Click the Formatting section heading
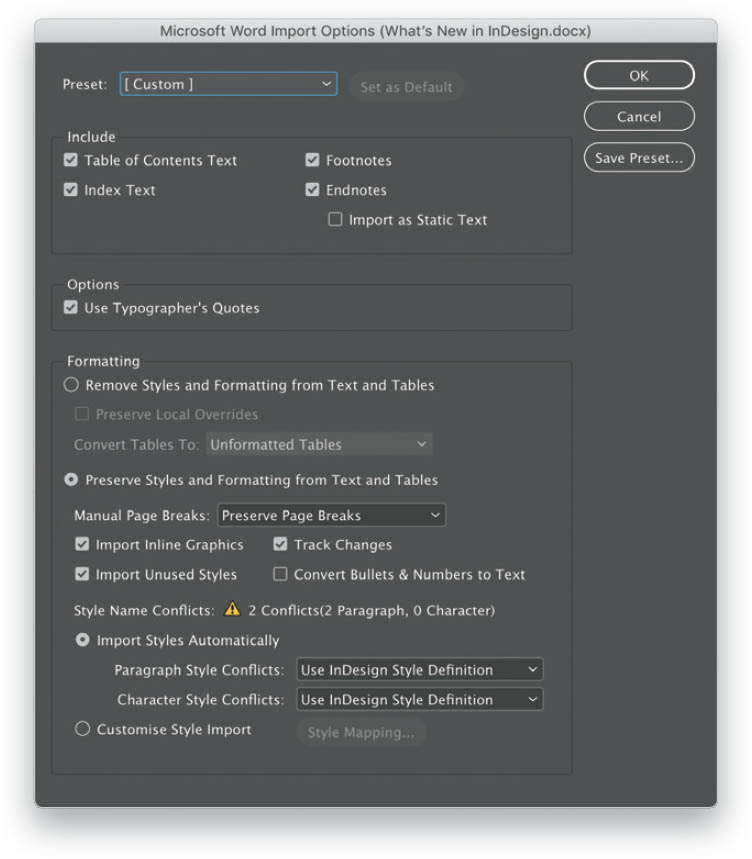 click(x=104, y=361)
